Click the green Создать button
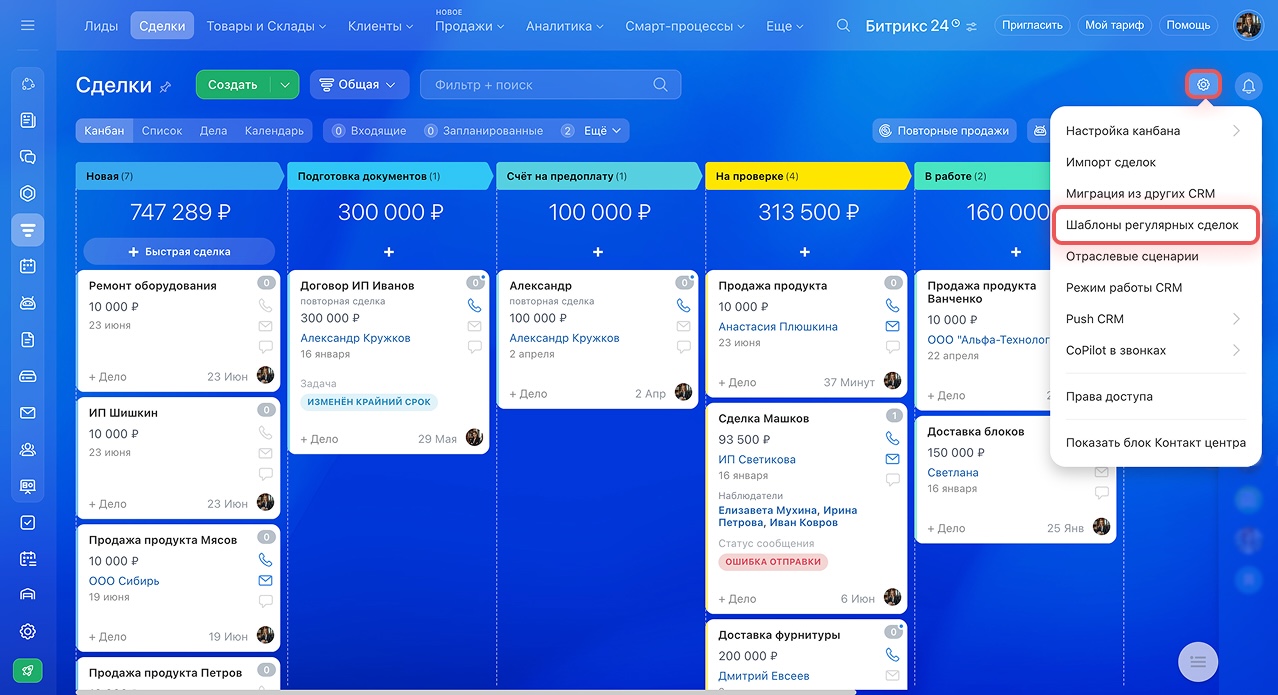Image resolution: width=1278 pixels, height=695 pixels. [x=233, y=85]
